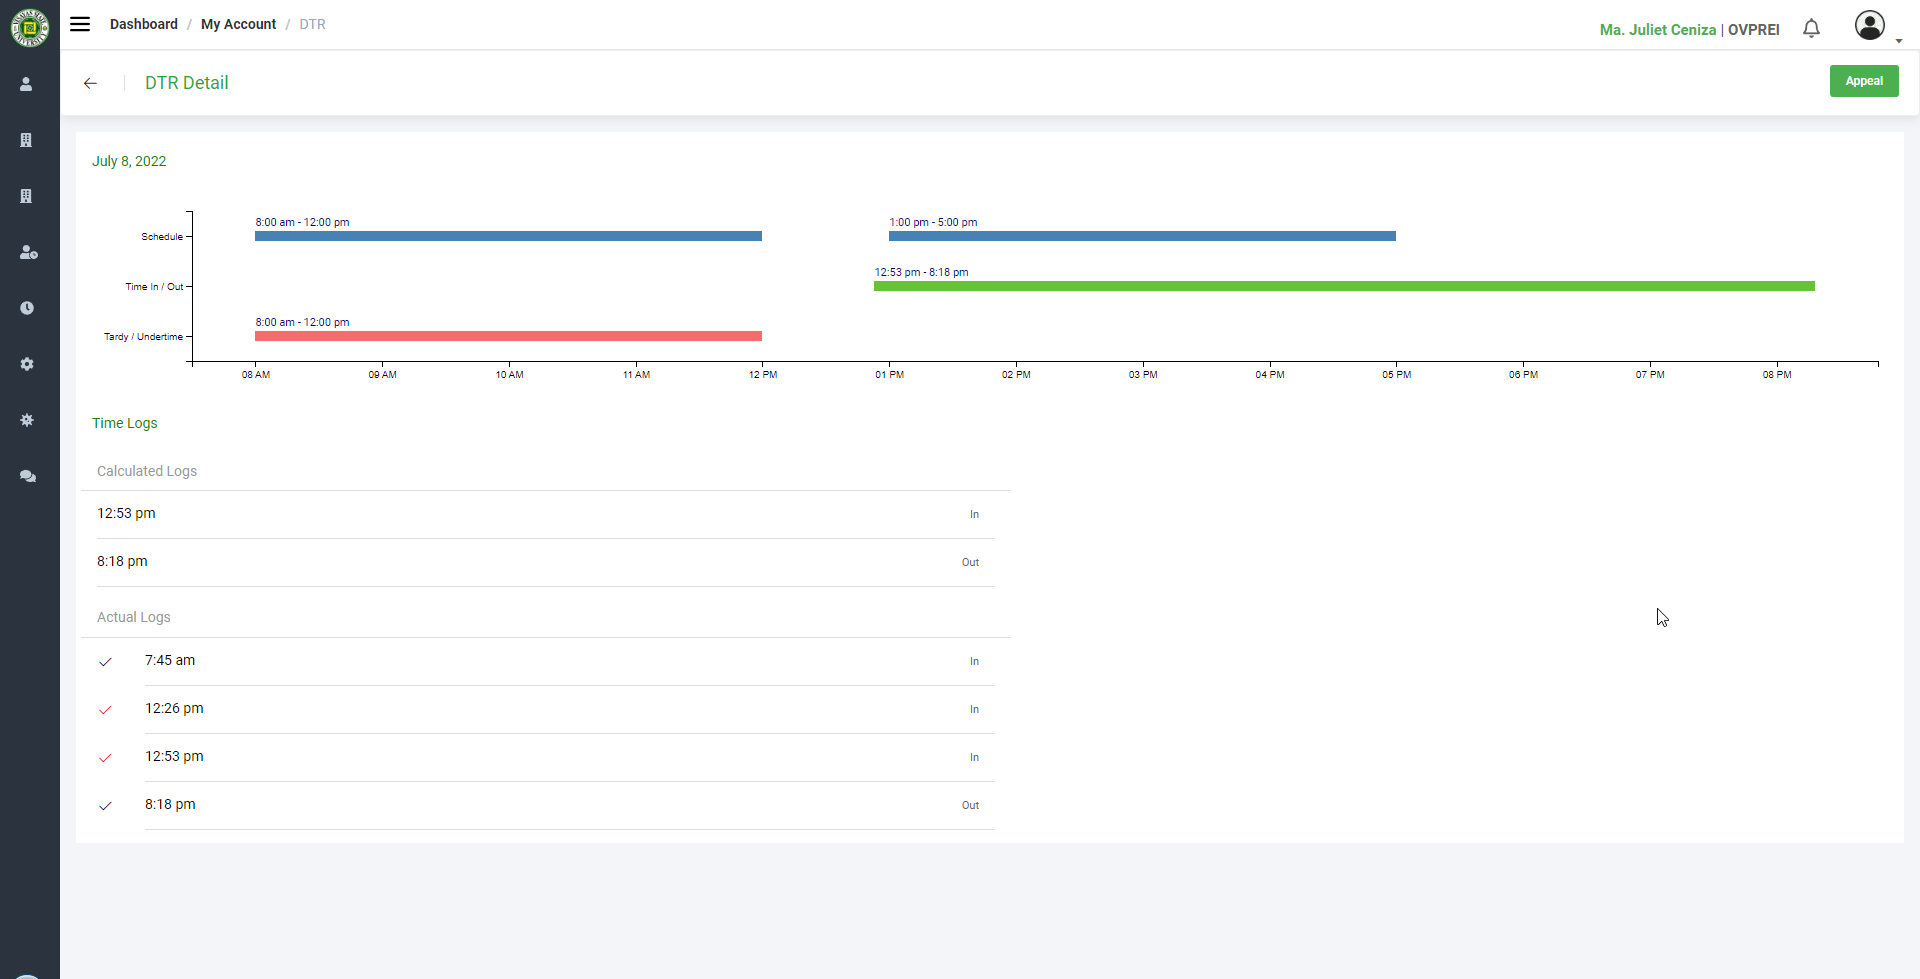The height and width of the screenshot is (979, 1920).
Task: Open the clock icon in sidebar
Action: 27,308
